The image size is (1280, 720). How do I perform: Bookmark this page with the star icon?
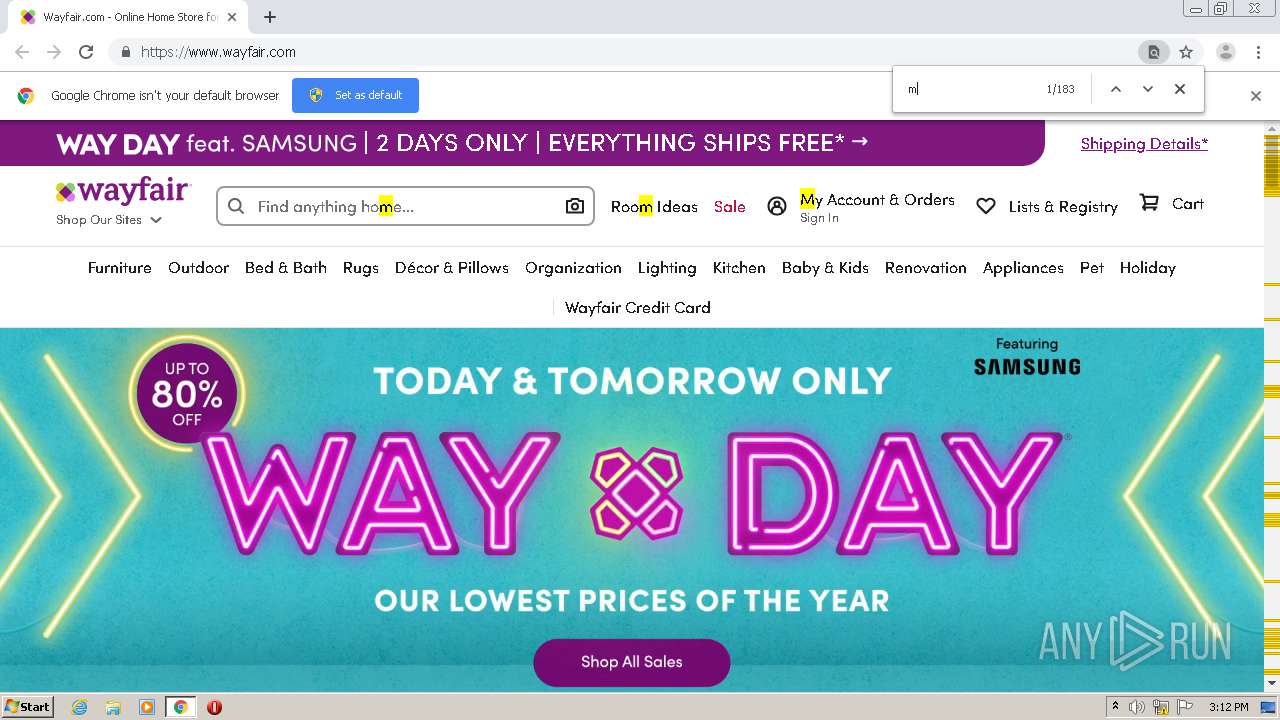click(x=1186, y=52)
